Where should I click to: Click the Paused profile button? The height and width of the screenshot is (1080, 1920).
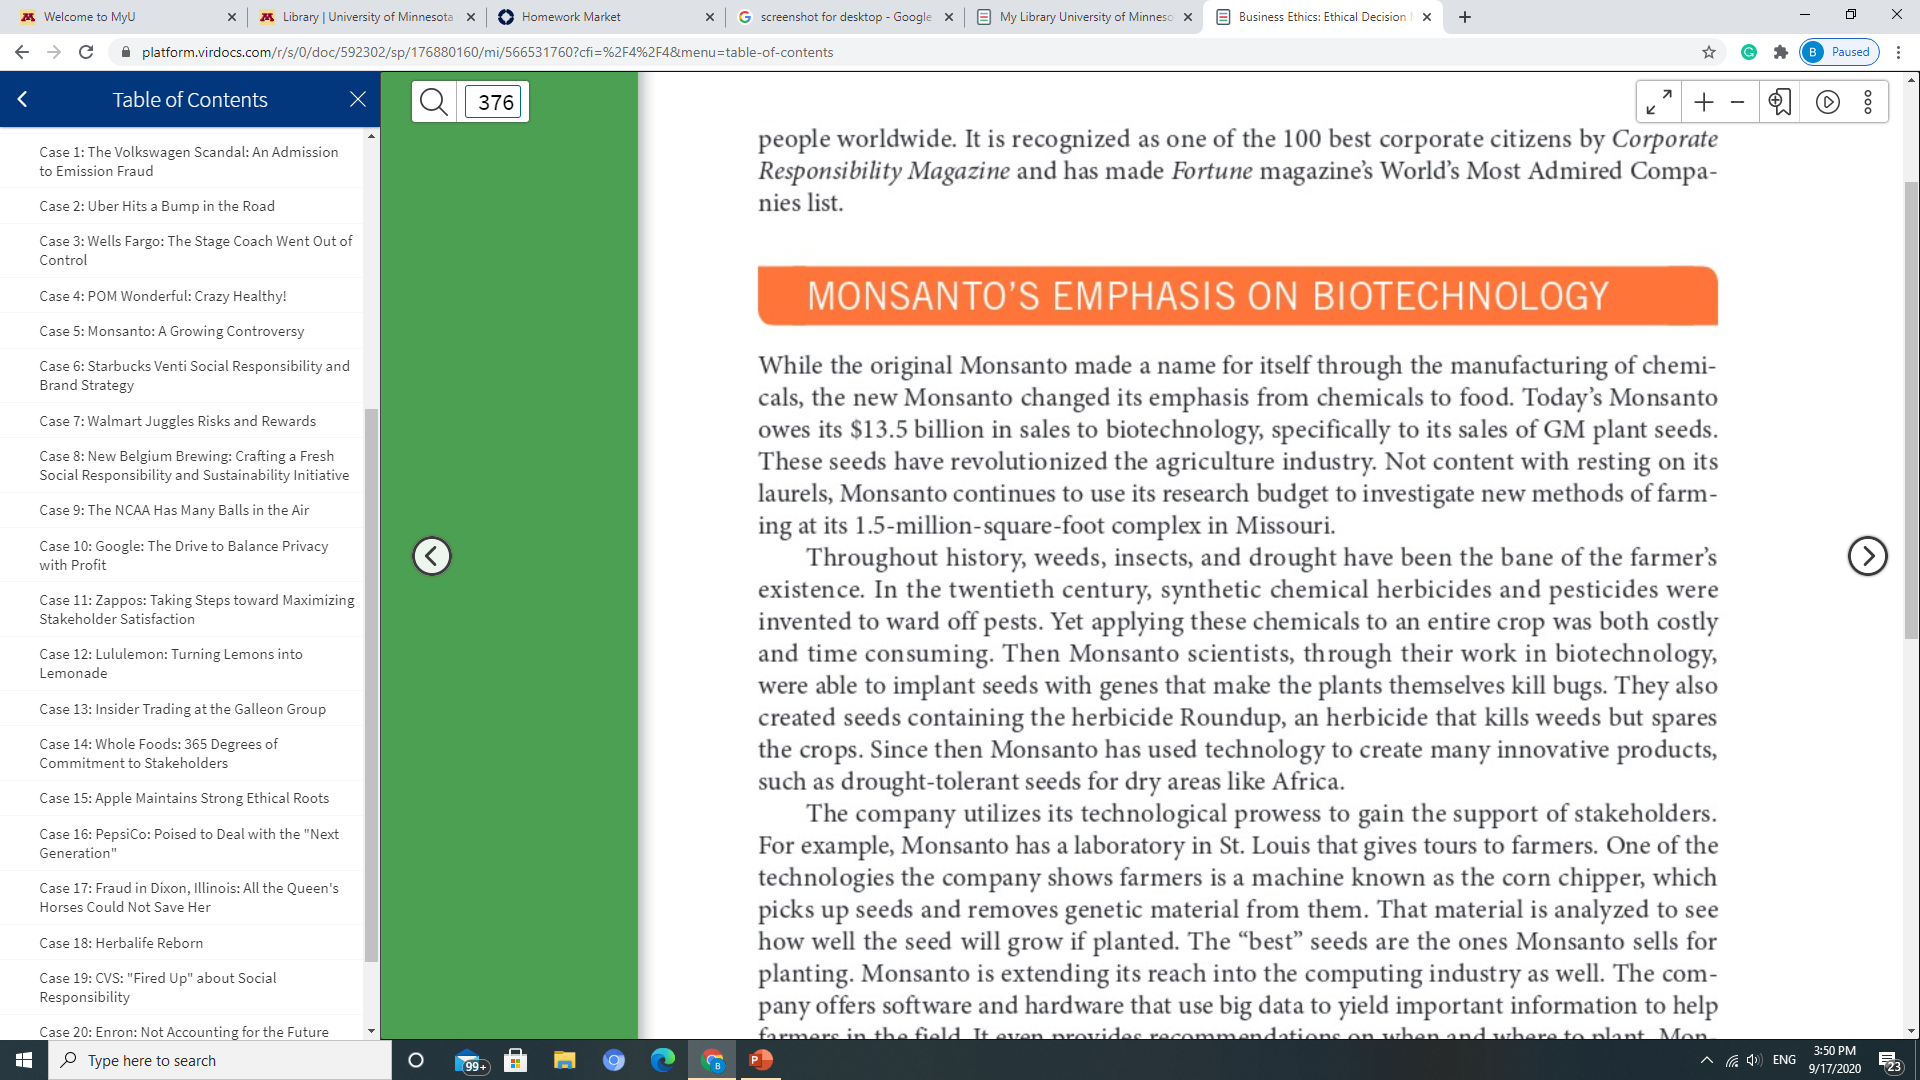click(1839, 52)
